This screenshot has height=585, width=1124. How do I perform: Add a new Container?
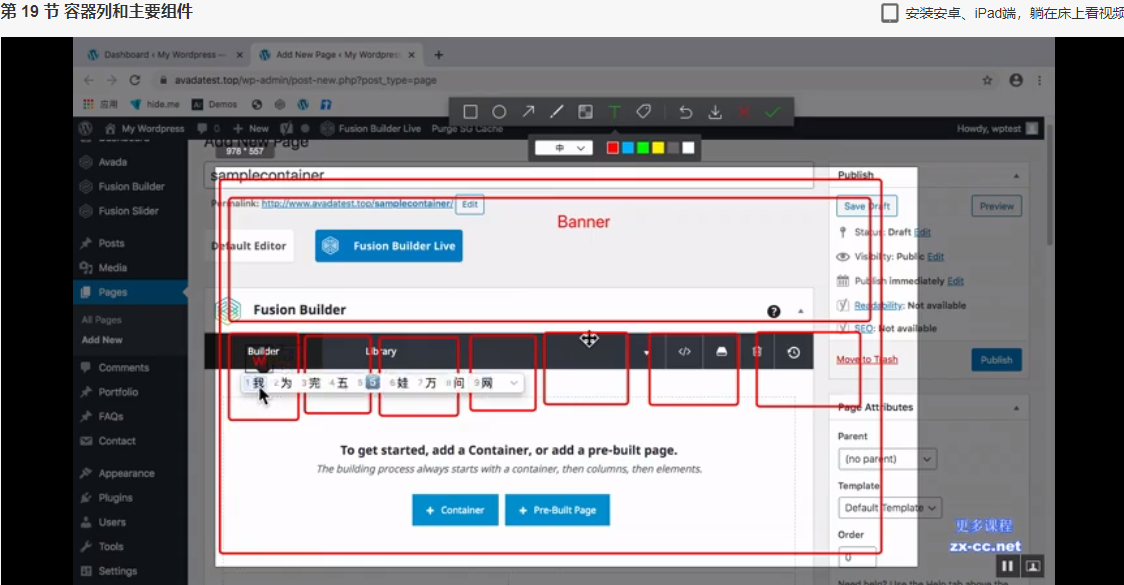455,510
